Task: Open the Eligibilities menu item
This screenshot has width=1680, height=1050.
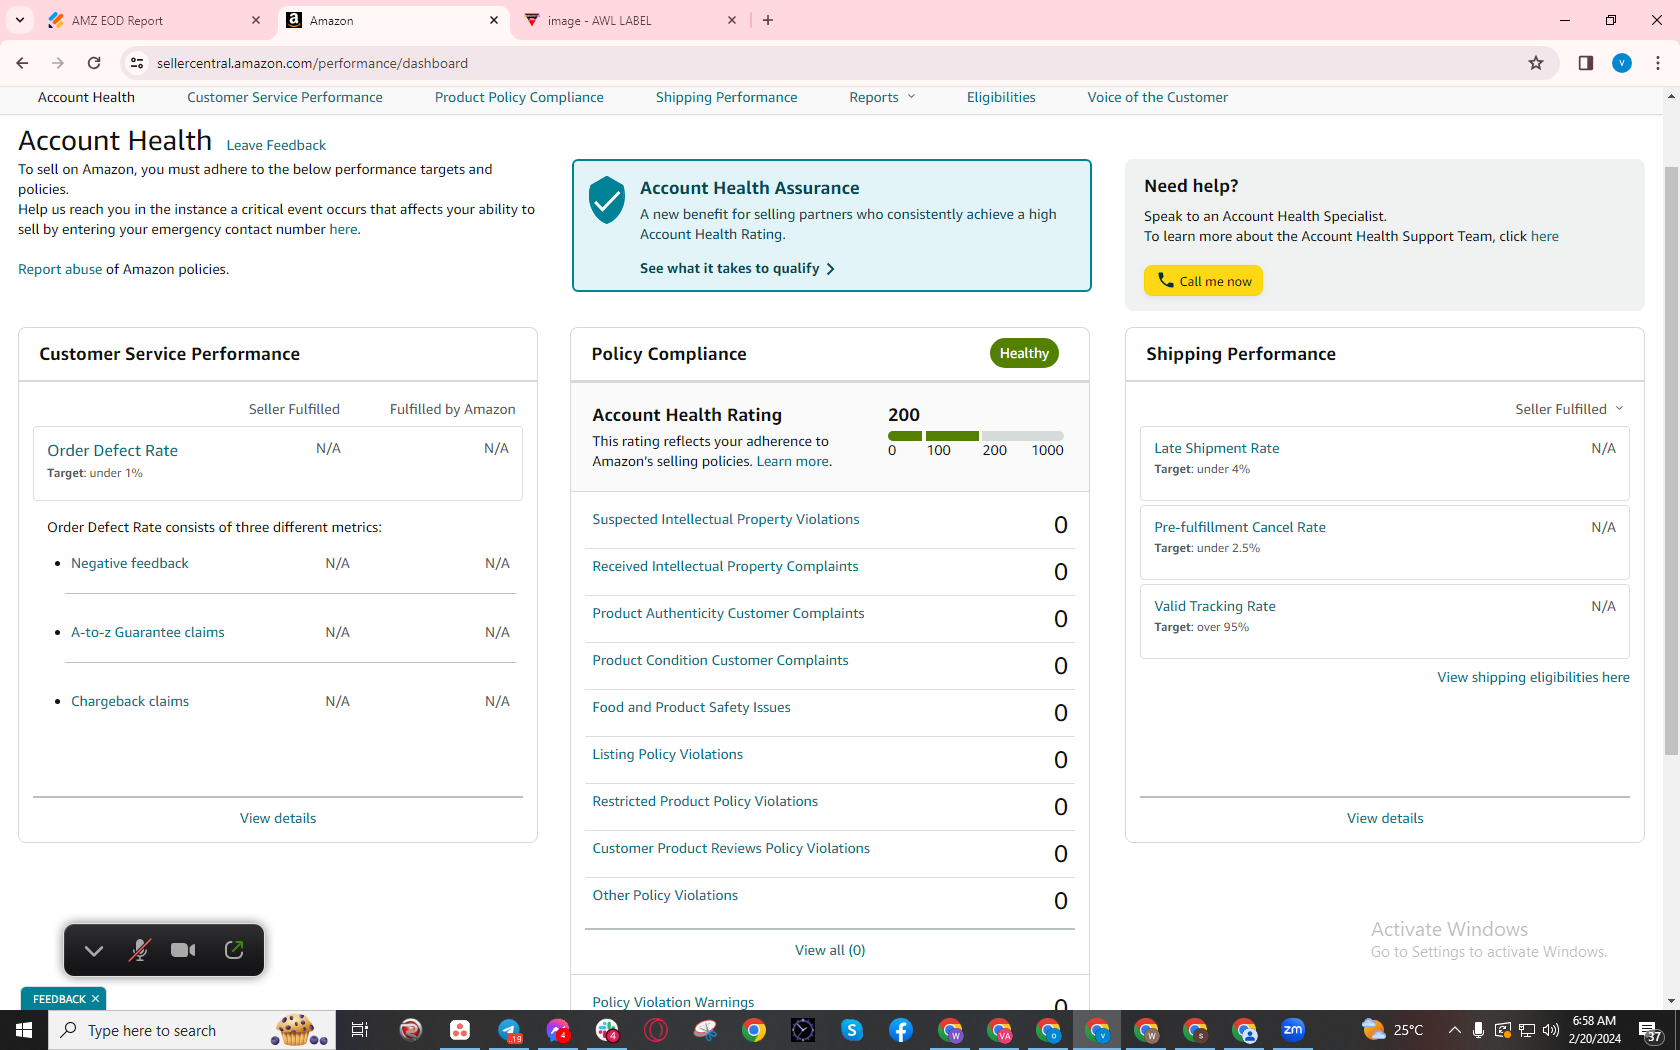Action: tap(1001, 97)
